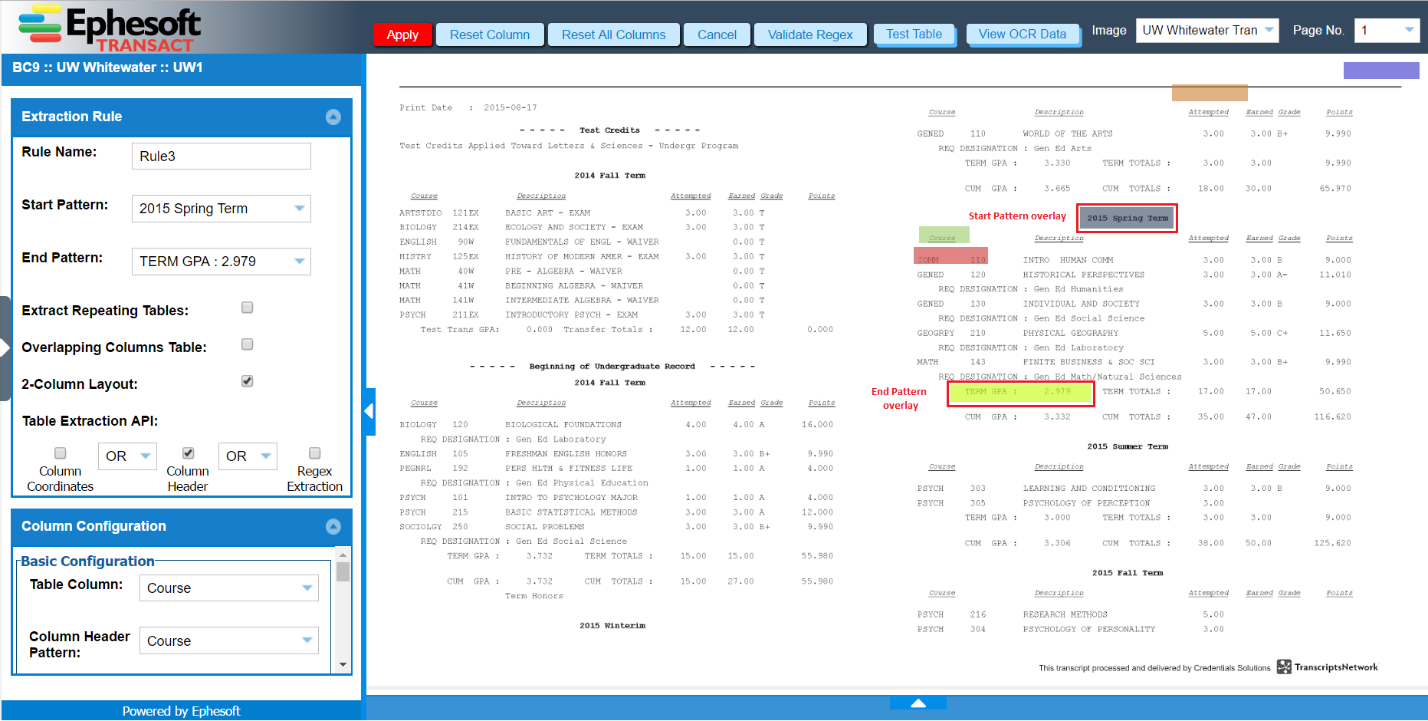Toggle the Column Header checkbox
The width and height of the screenshot is (1428, 721).
tap(188, 453)
